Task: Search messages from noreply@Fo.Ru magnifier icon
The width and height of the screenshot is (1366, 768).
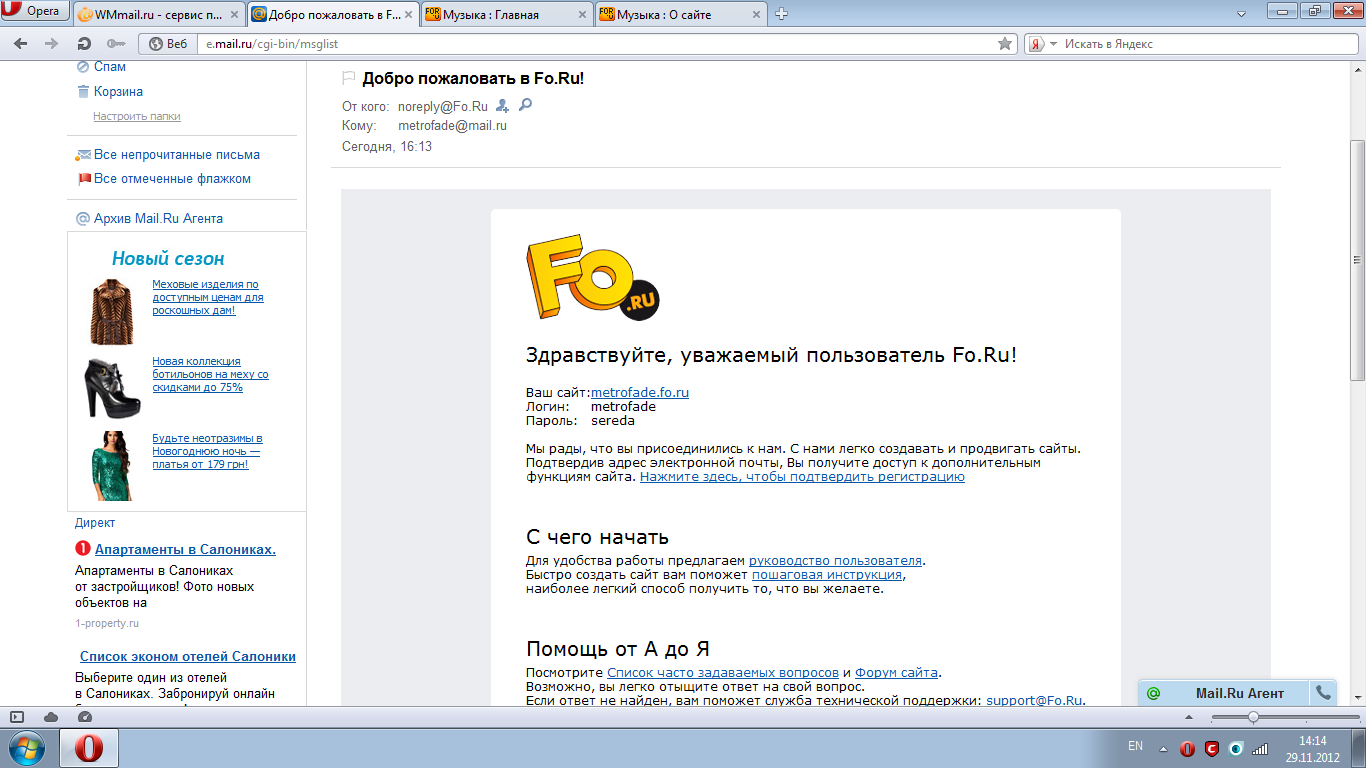Action: [525, 105]
